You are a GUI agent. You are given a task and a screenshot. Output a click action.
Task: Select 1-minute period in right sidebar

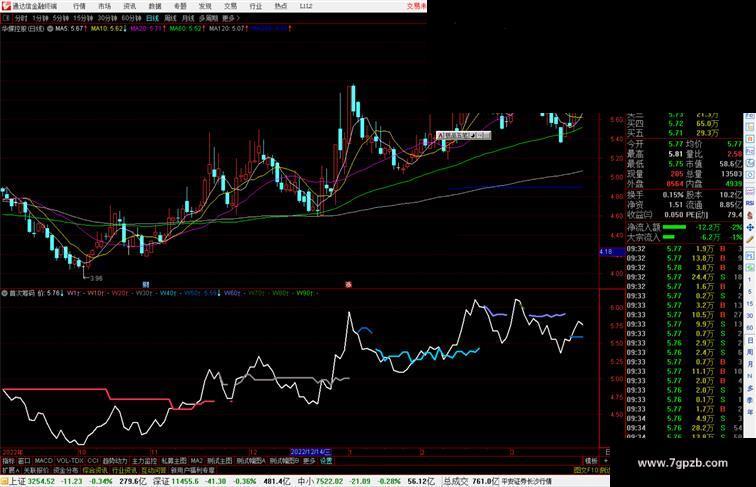click(750, 280)
